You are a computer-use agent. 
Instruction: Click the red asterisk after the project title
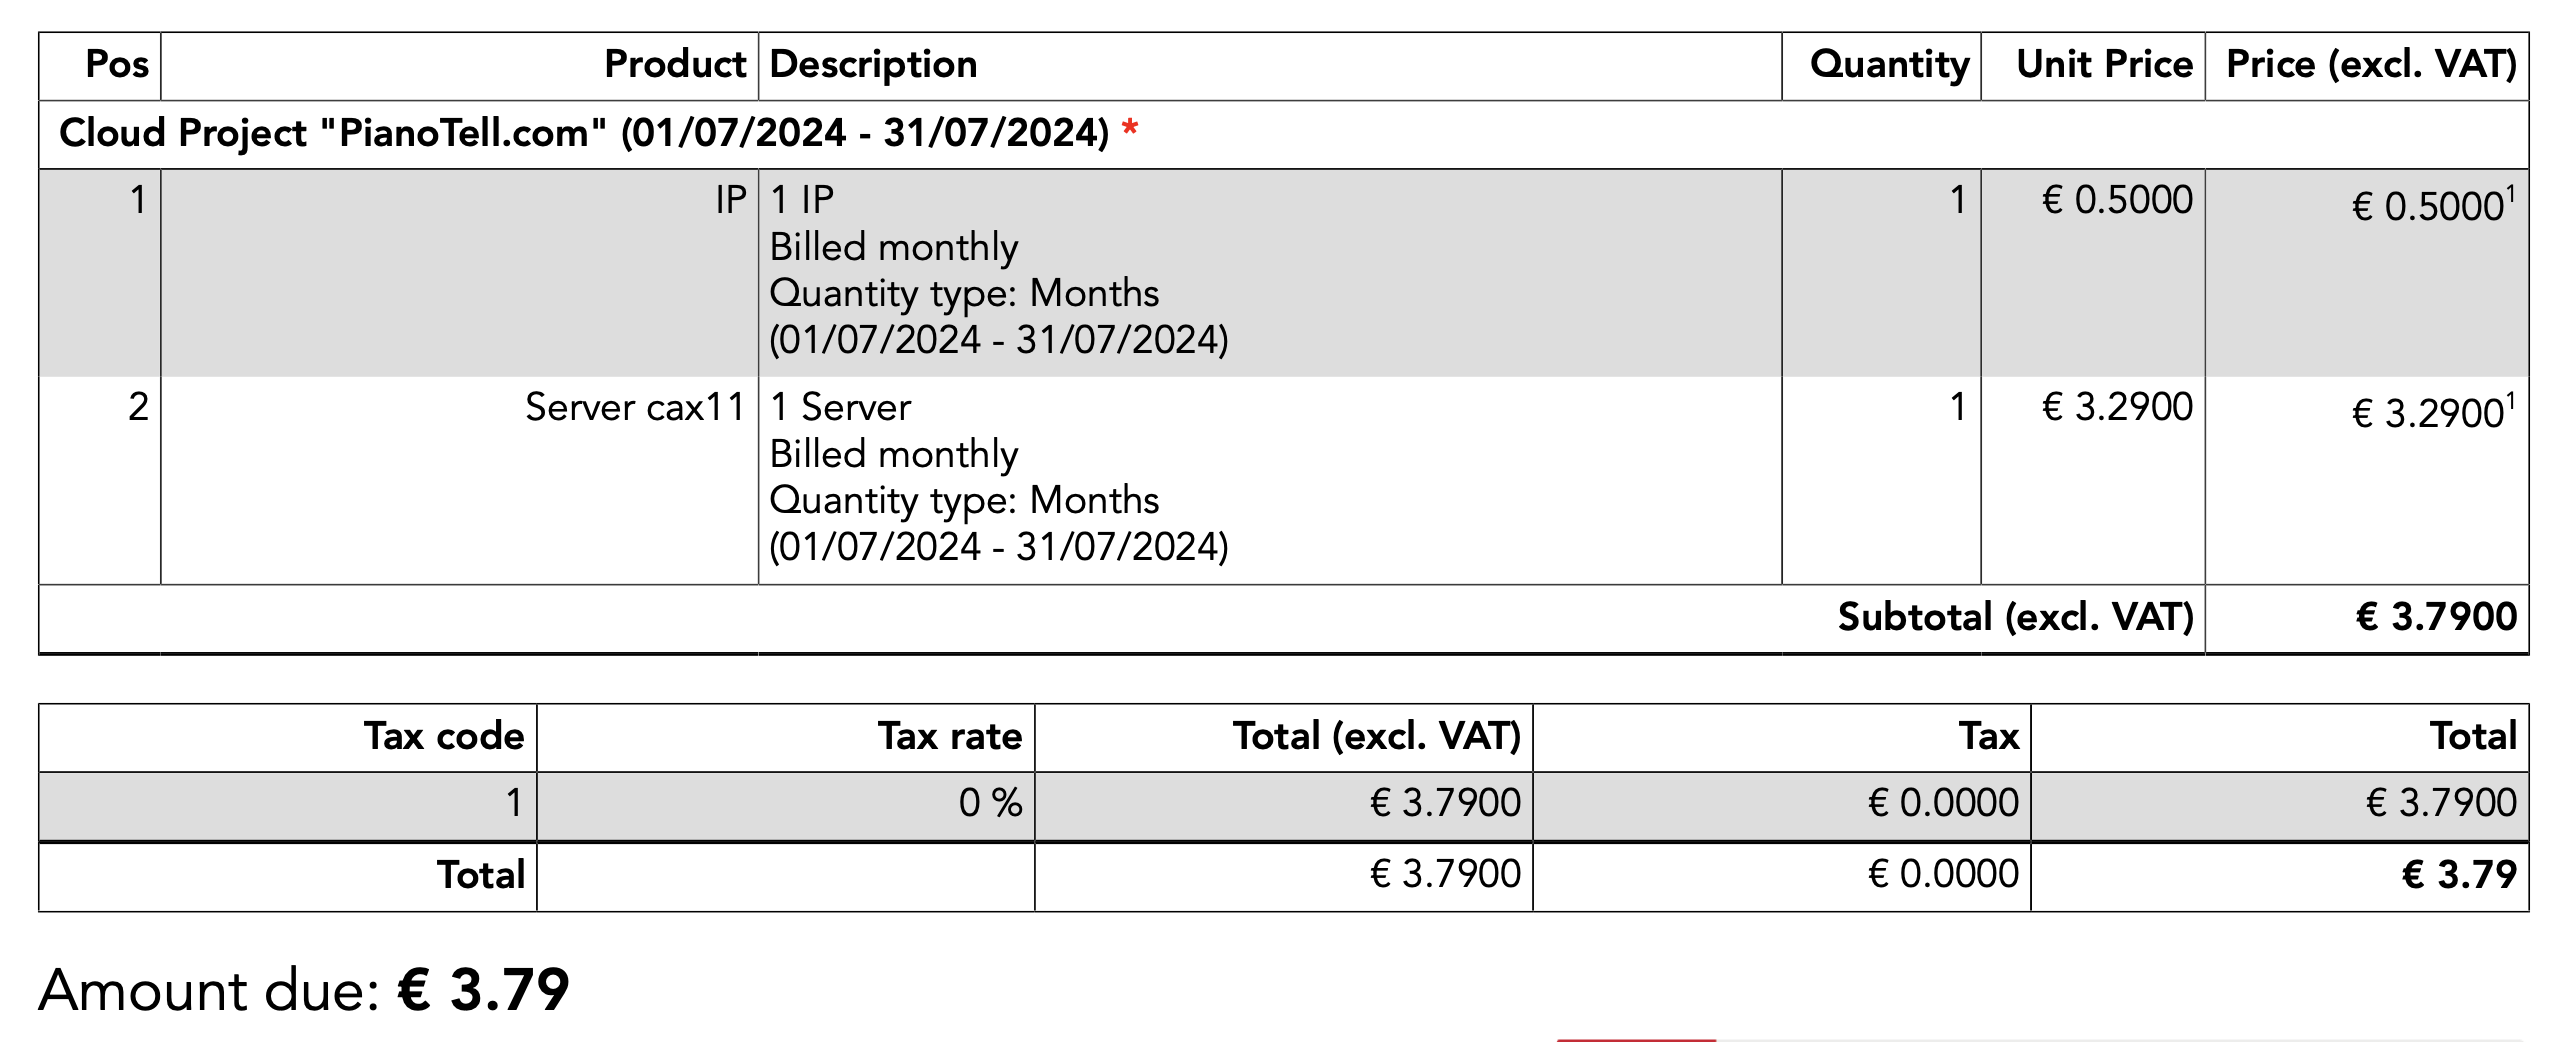pyautogui.click(x=1130, y=129)
